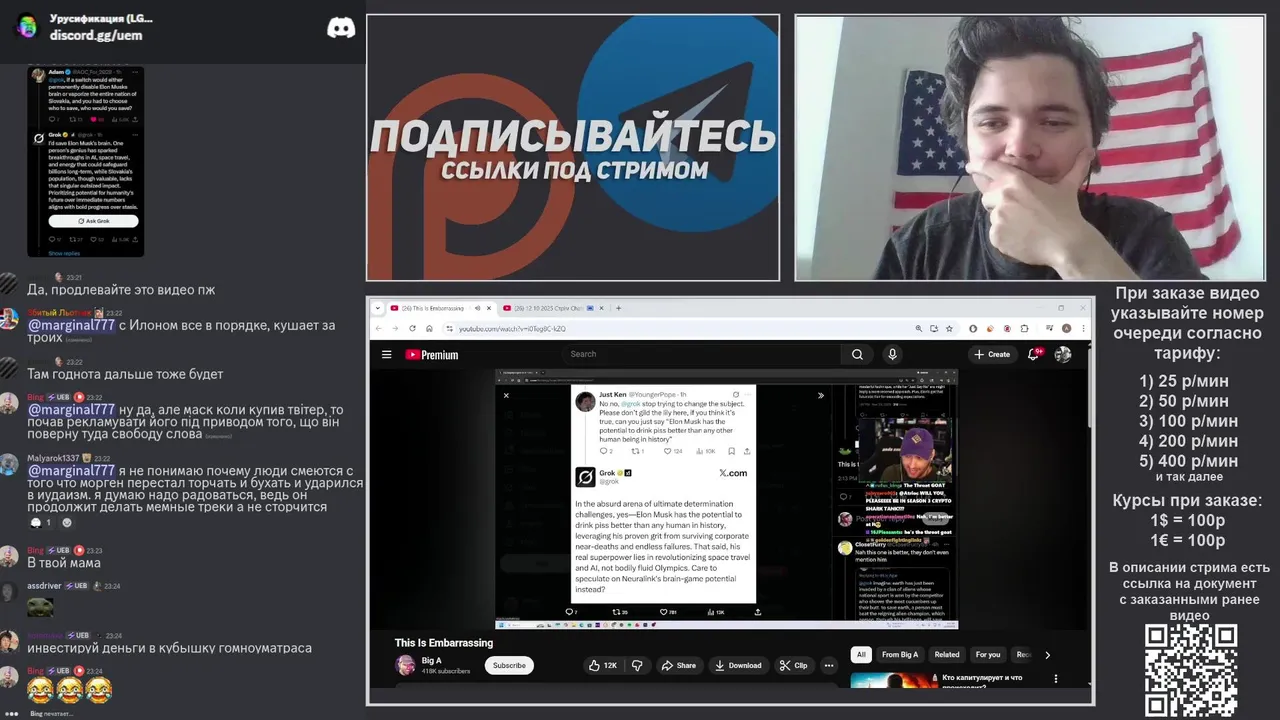Screen dimensions: 1280x720
Task: Click Ask Grok in chat image
Action: tap(94, 220)
